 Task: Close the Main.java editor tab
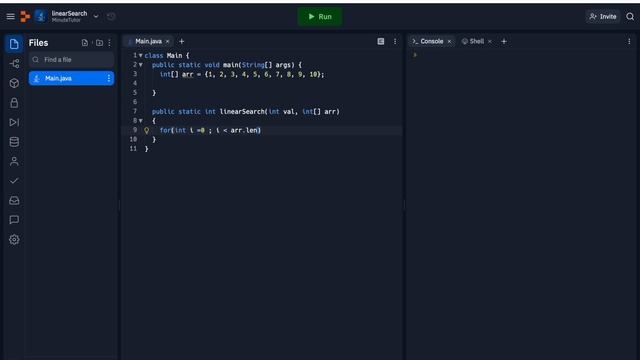tap(167, 41)
